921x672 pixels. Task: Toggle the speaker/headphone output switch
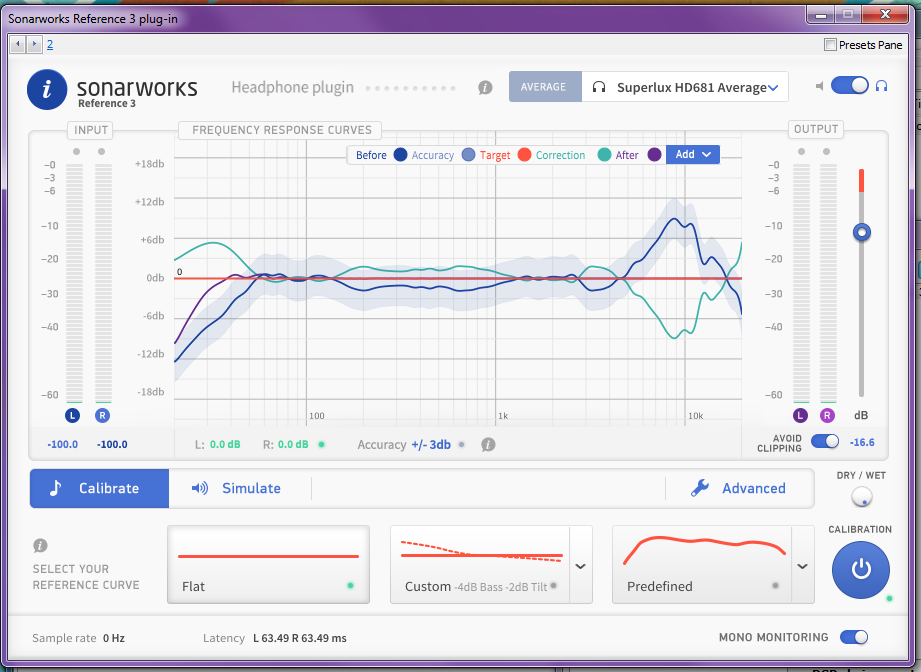[849, 85]
